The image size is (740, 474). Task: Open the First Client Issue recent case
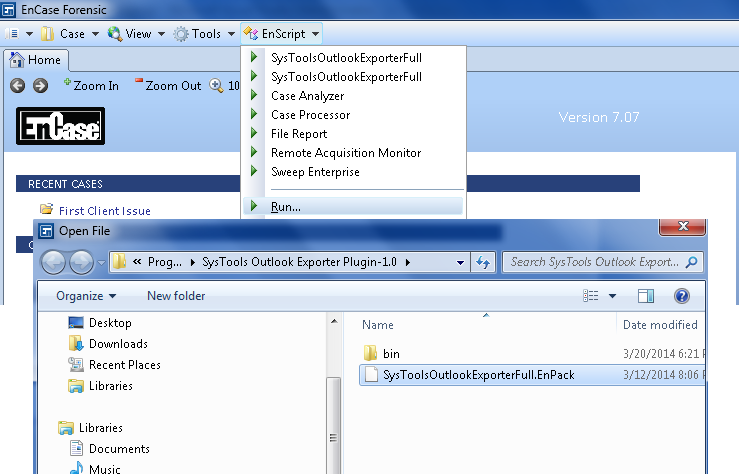coord(105,211)
